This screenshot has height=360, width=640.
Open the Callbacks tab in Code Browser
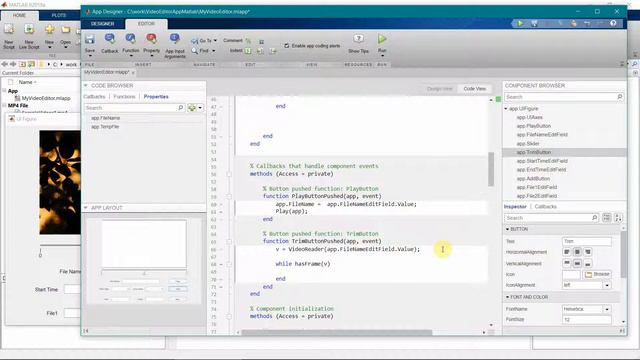[x=94, y=97]
